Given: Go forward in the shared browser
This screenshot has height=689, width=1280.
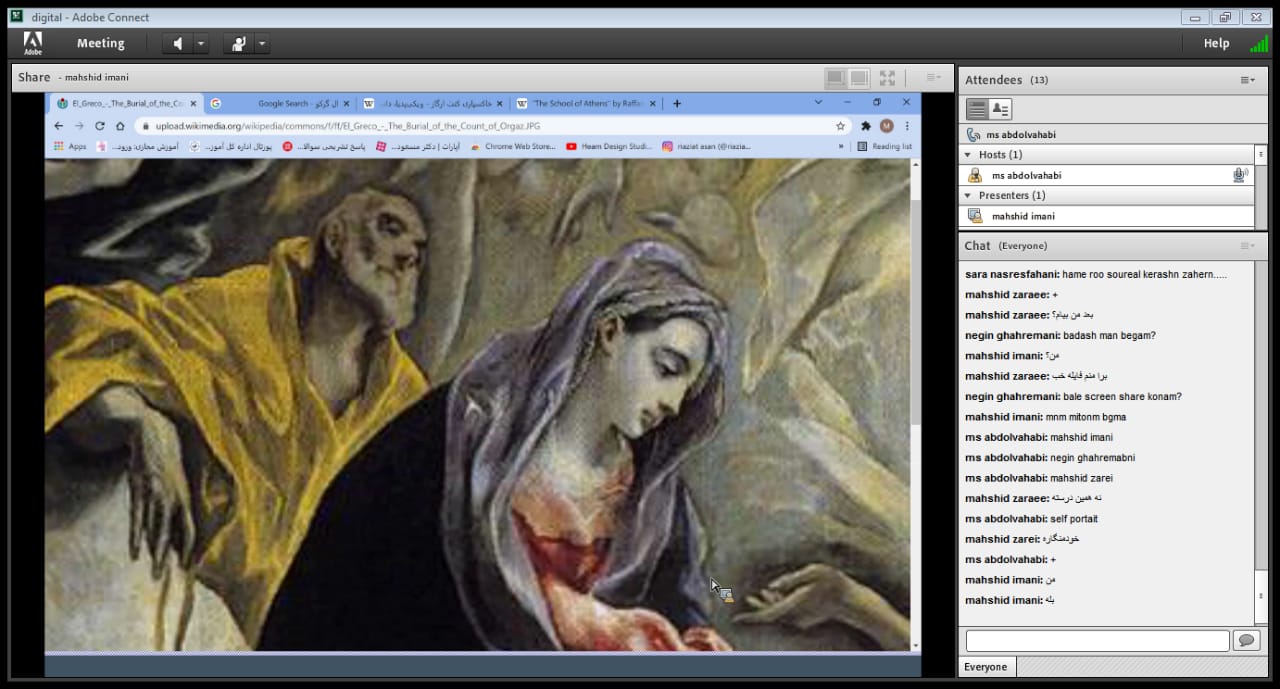Looking at the screenshot, I should [79, 126].
